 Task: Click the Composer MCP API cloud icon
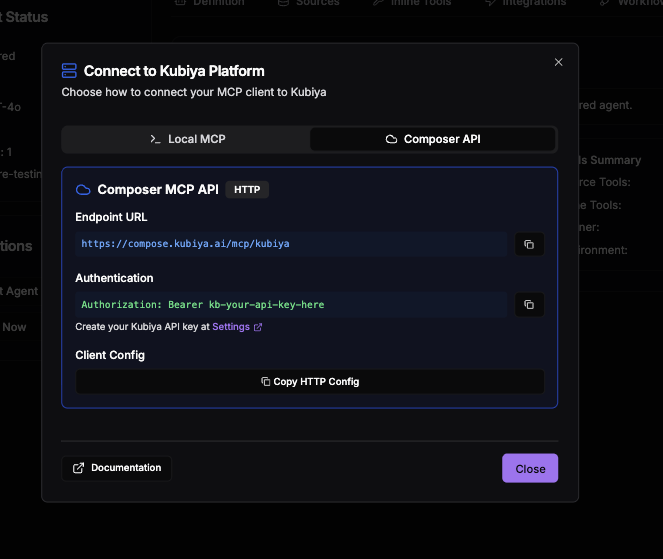(x=83, y=190)
